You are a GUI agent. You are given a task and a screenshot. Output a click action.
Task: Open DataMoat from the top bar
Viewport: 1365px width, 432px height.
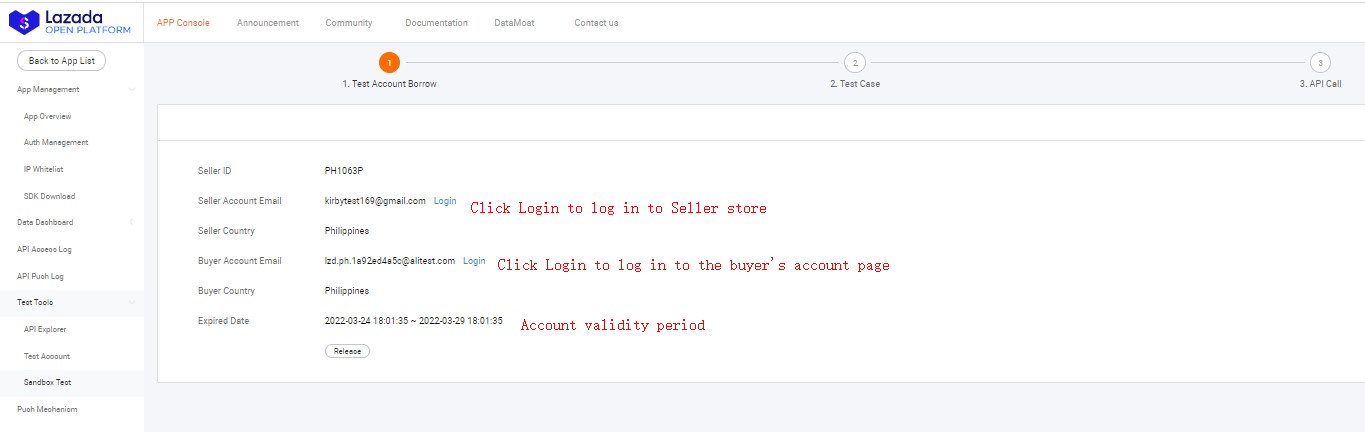[x=514, y=23]
